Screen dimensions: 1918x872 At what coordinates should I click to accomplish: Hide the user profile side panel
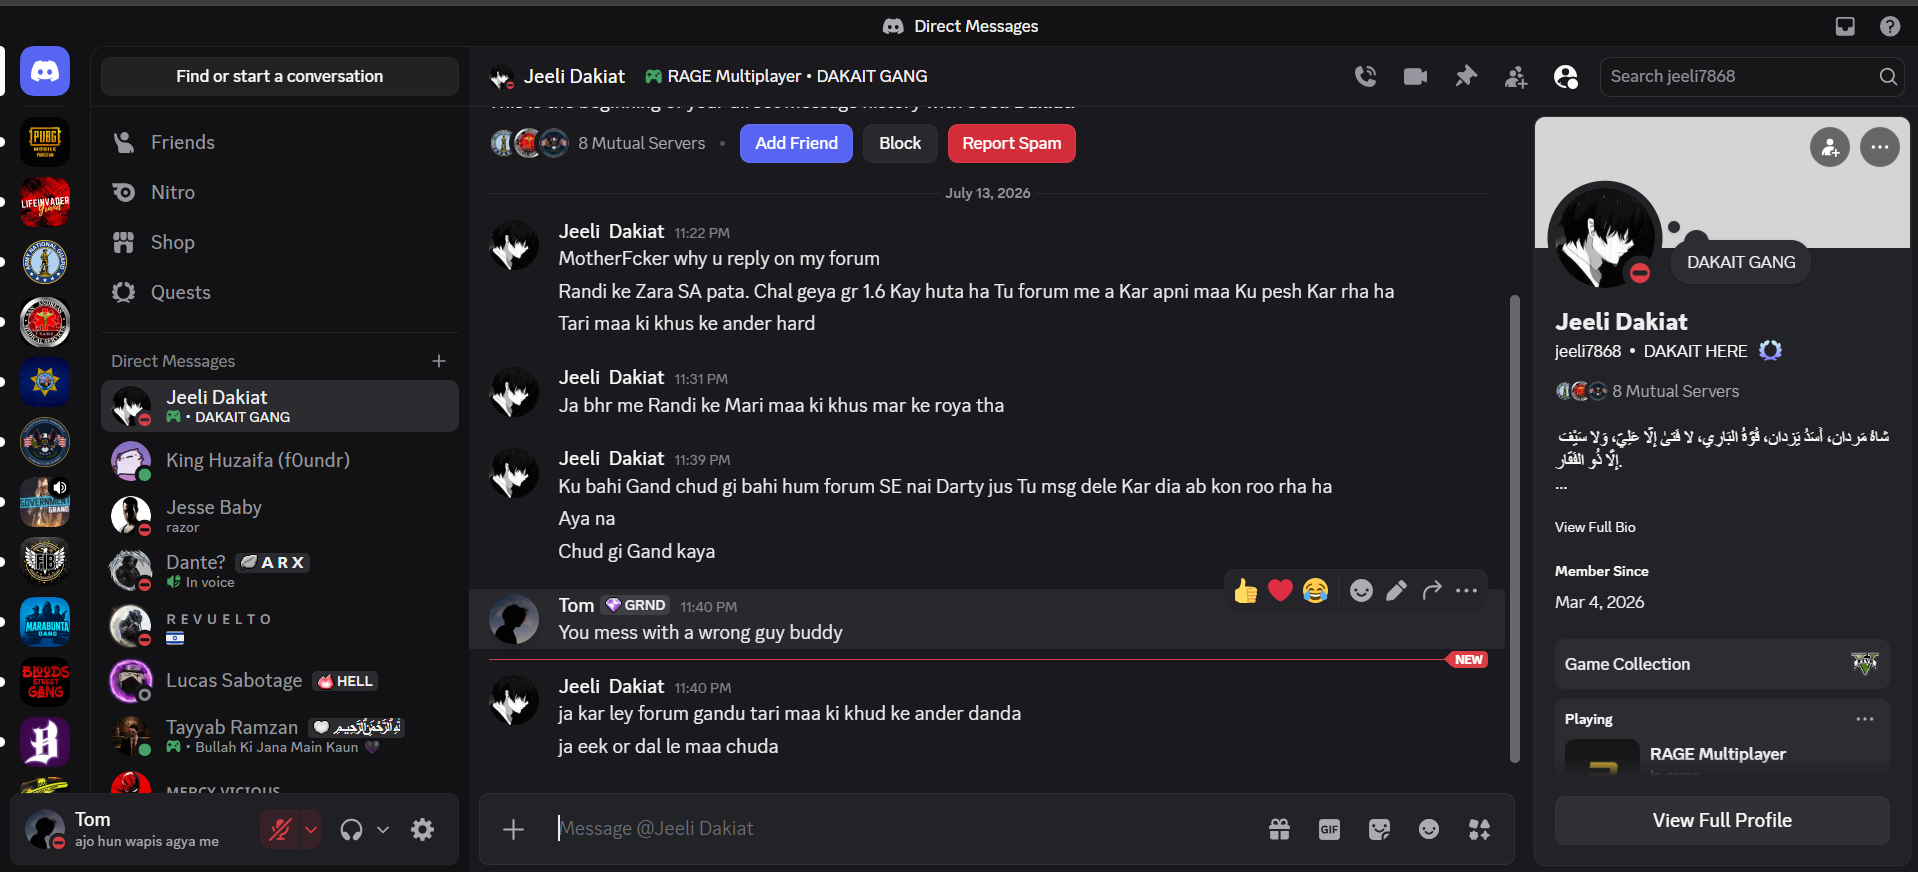coord(1566,76)
